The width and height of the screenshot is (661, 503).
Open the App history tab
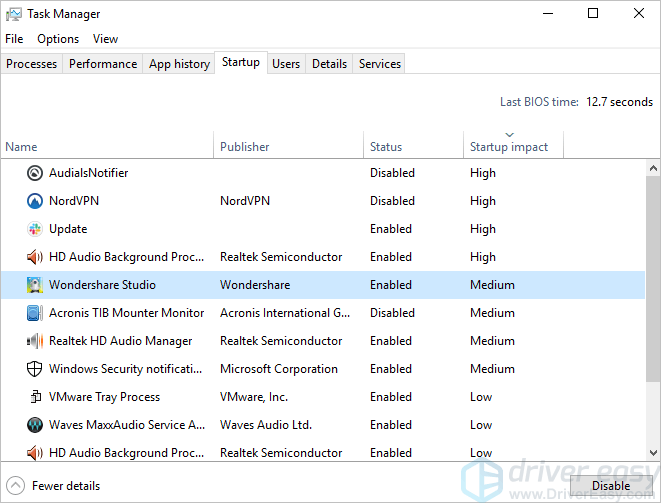click(x=179, y=64)
